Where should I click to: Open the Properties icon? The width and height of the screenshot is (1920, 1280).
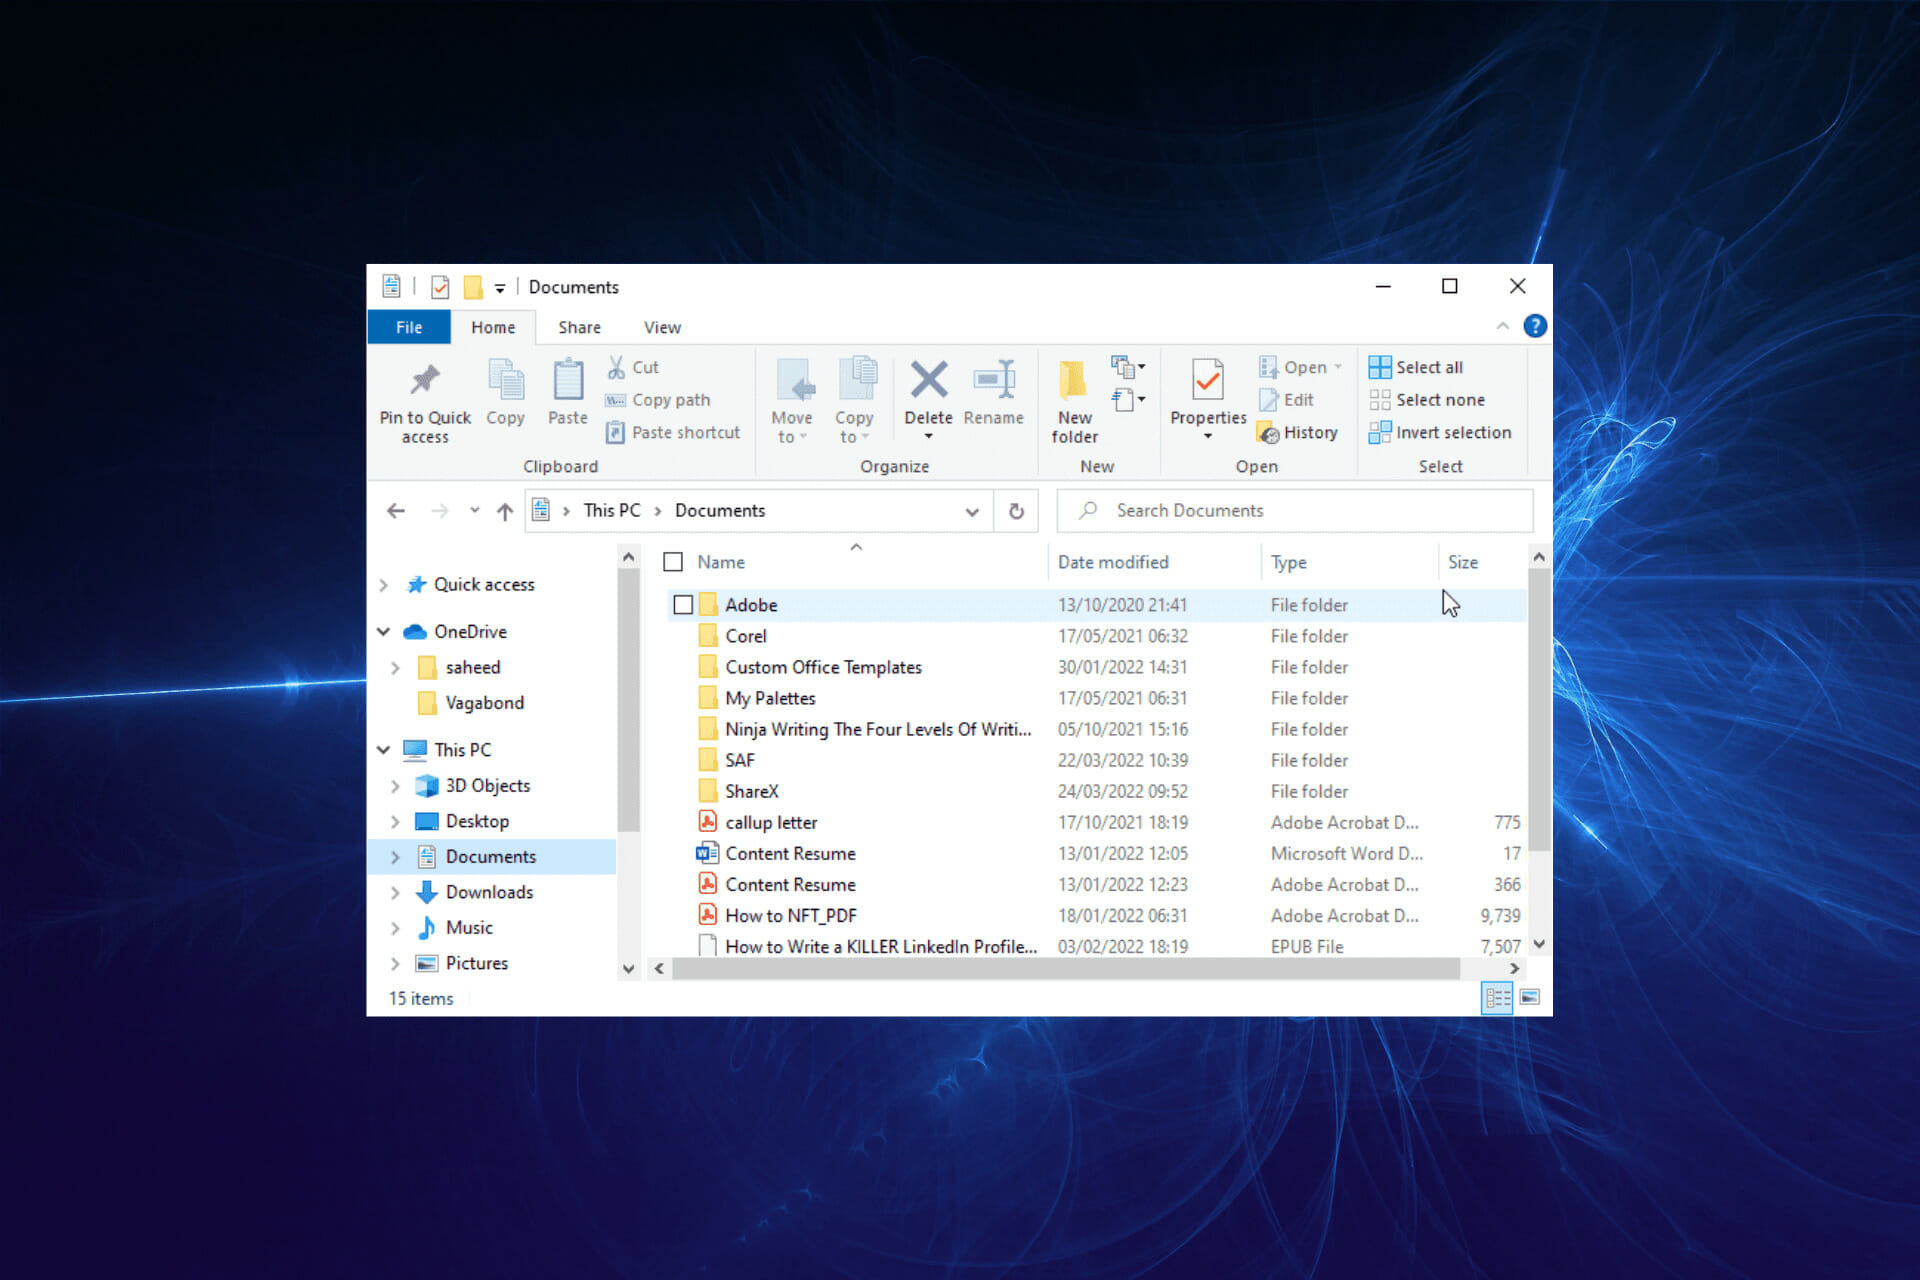(x=1207, y=381)
